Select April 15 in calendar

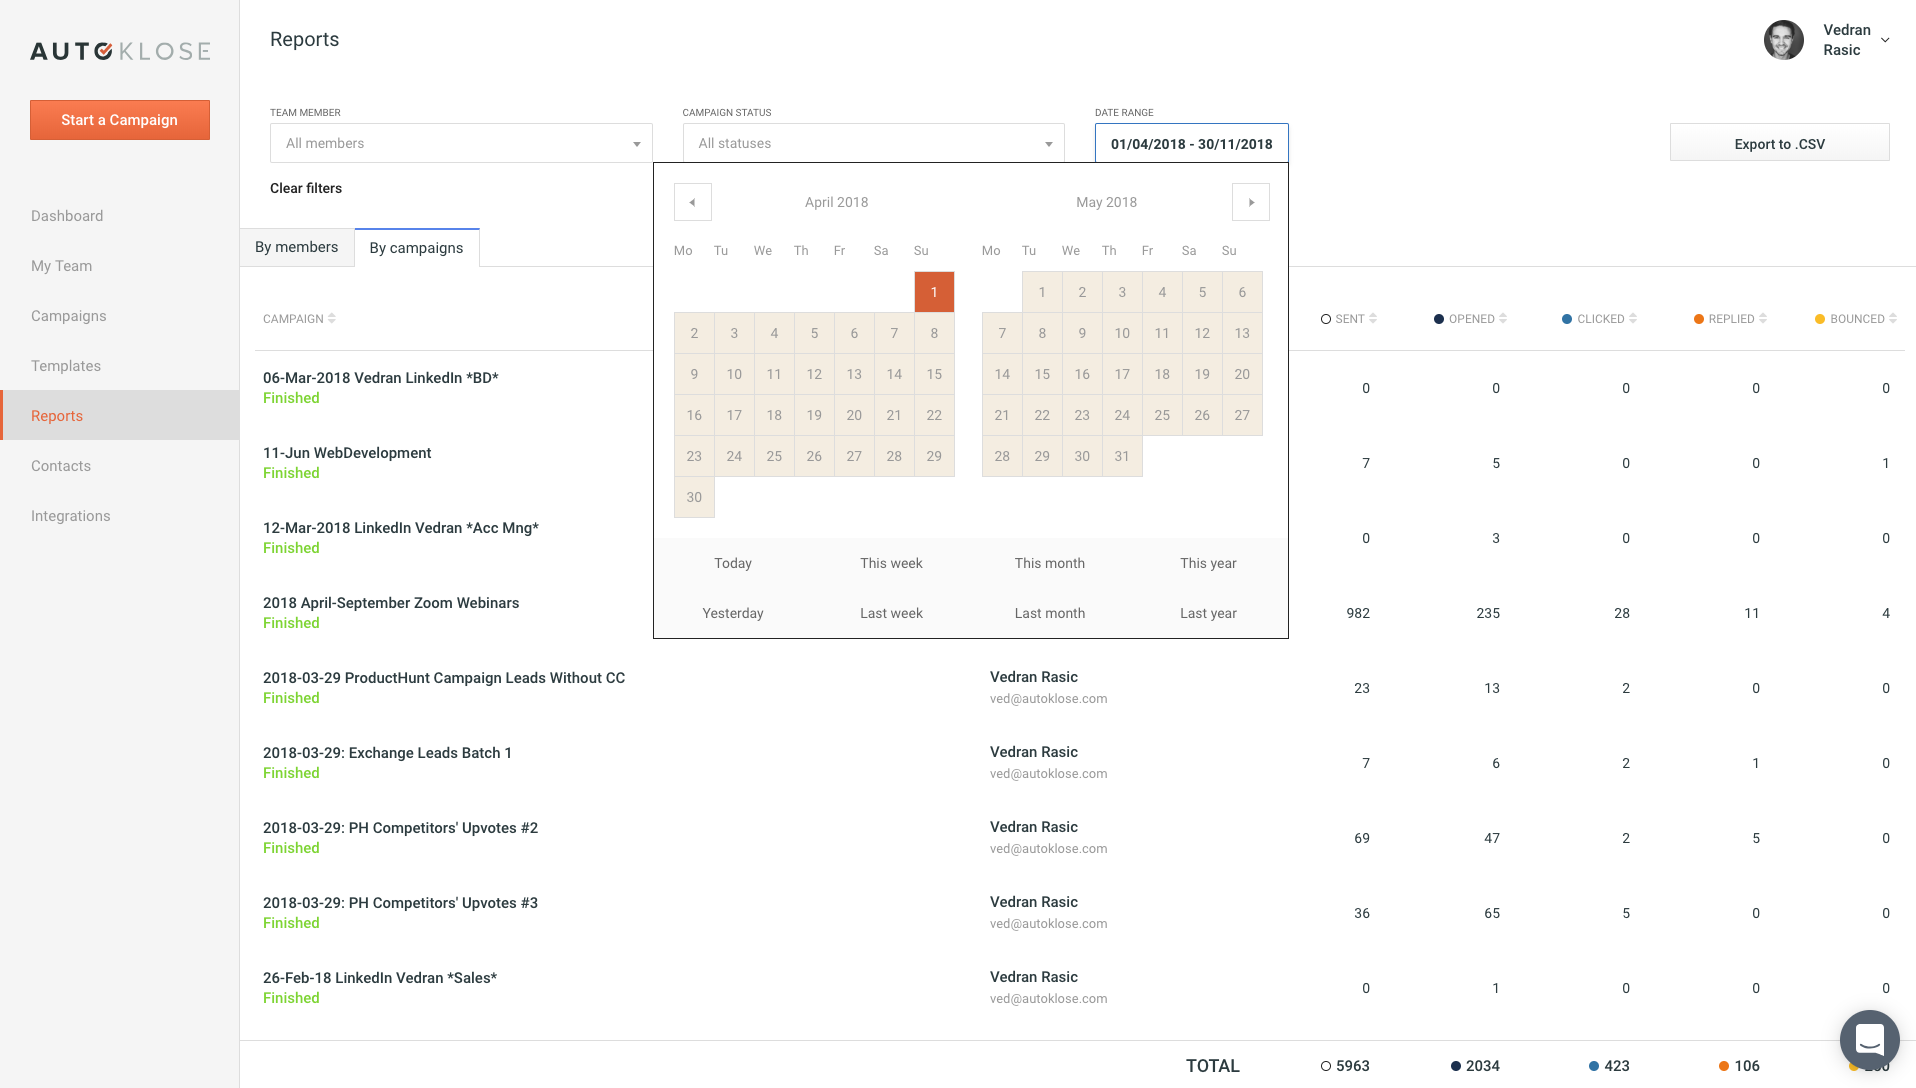tap(933, 374)
